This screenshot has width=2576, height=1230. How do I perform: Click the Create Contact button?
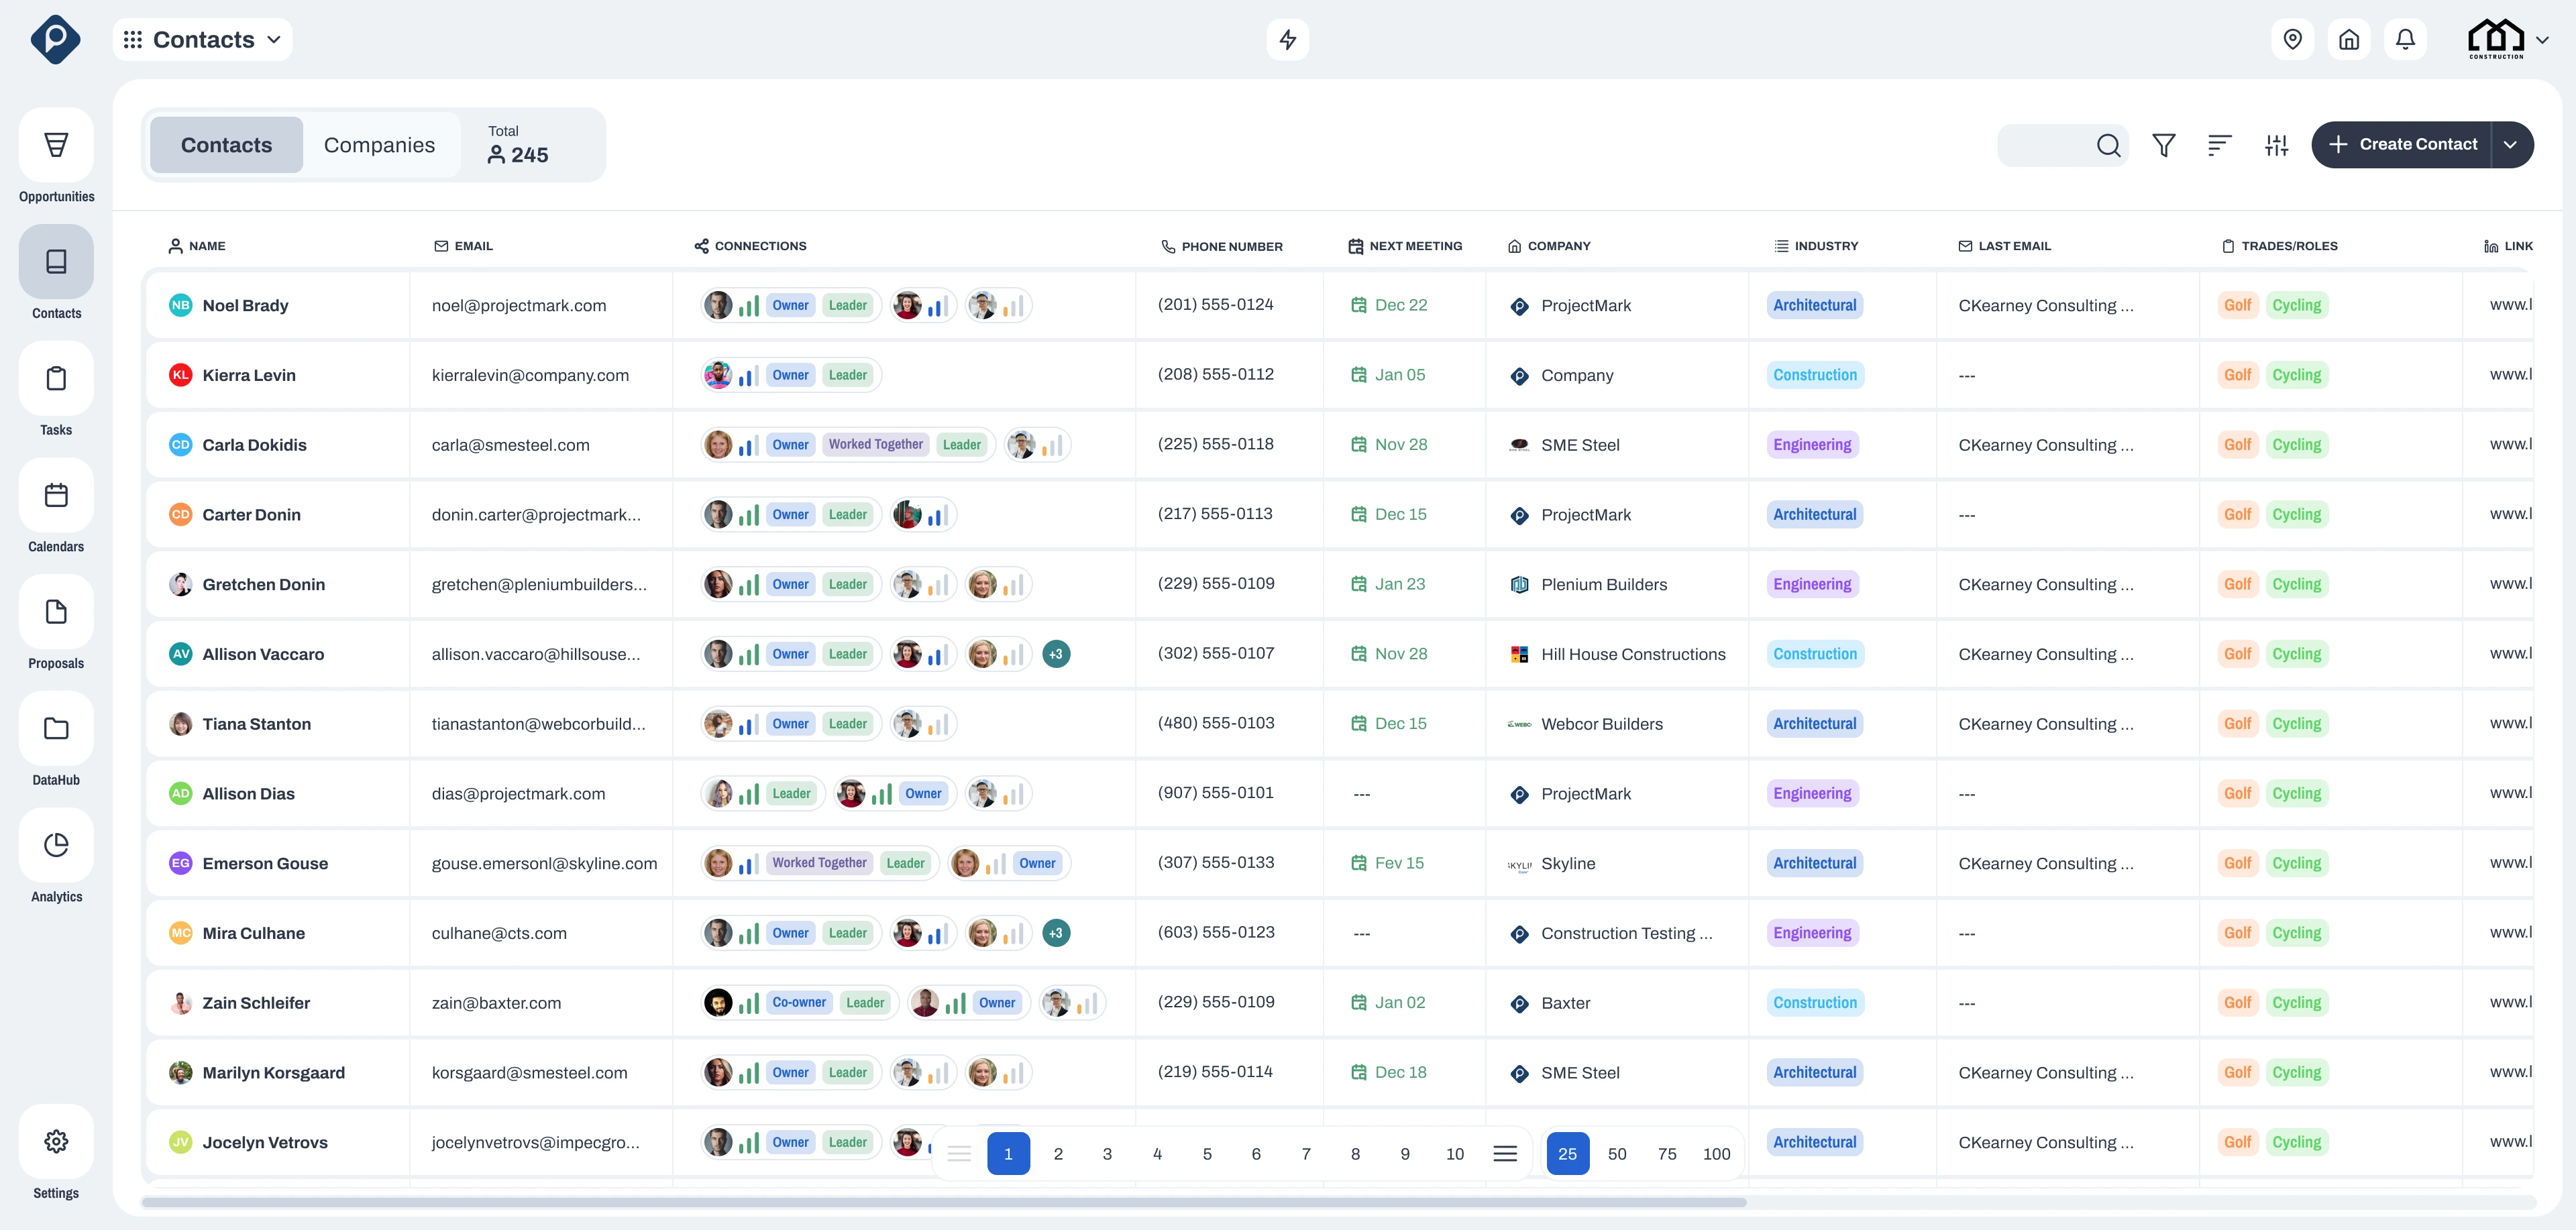pyautogui.click(x=2402, y=145)
